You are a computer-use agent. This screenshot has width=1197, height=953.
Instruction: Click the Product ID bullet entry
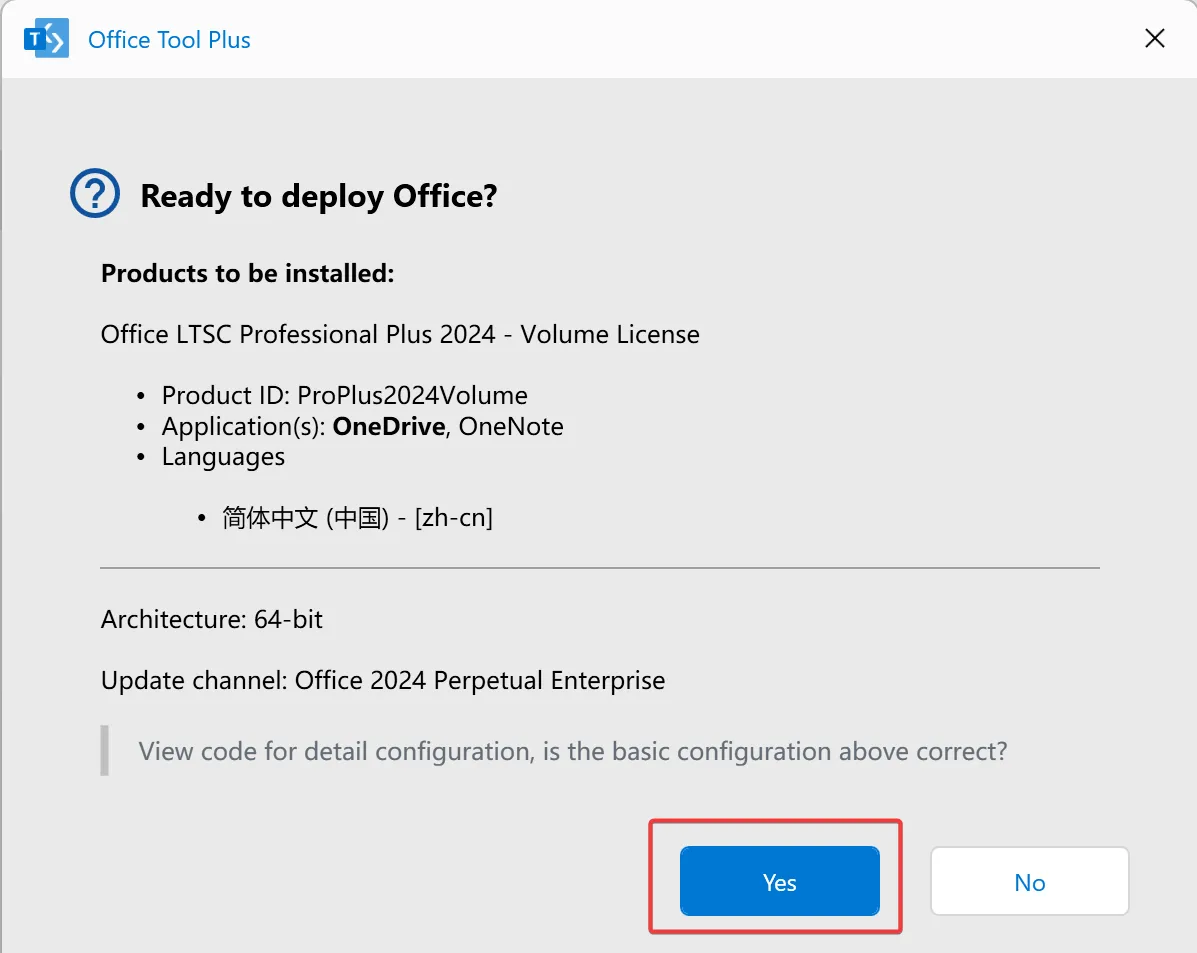click(343, 395)
